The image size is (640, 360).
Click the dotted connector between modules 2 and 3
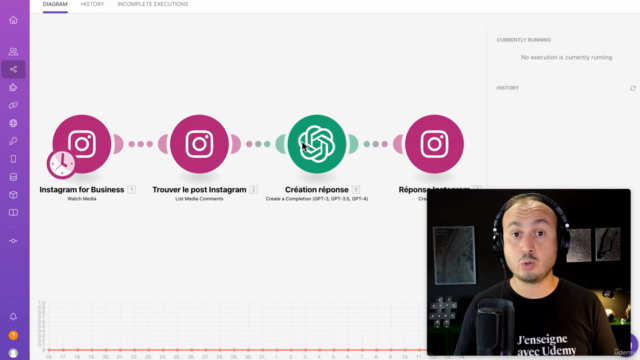point(258,144)
